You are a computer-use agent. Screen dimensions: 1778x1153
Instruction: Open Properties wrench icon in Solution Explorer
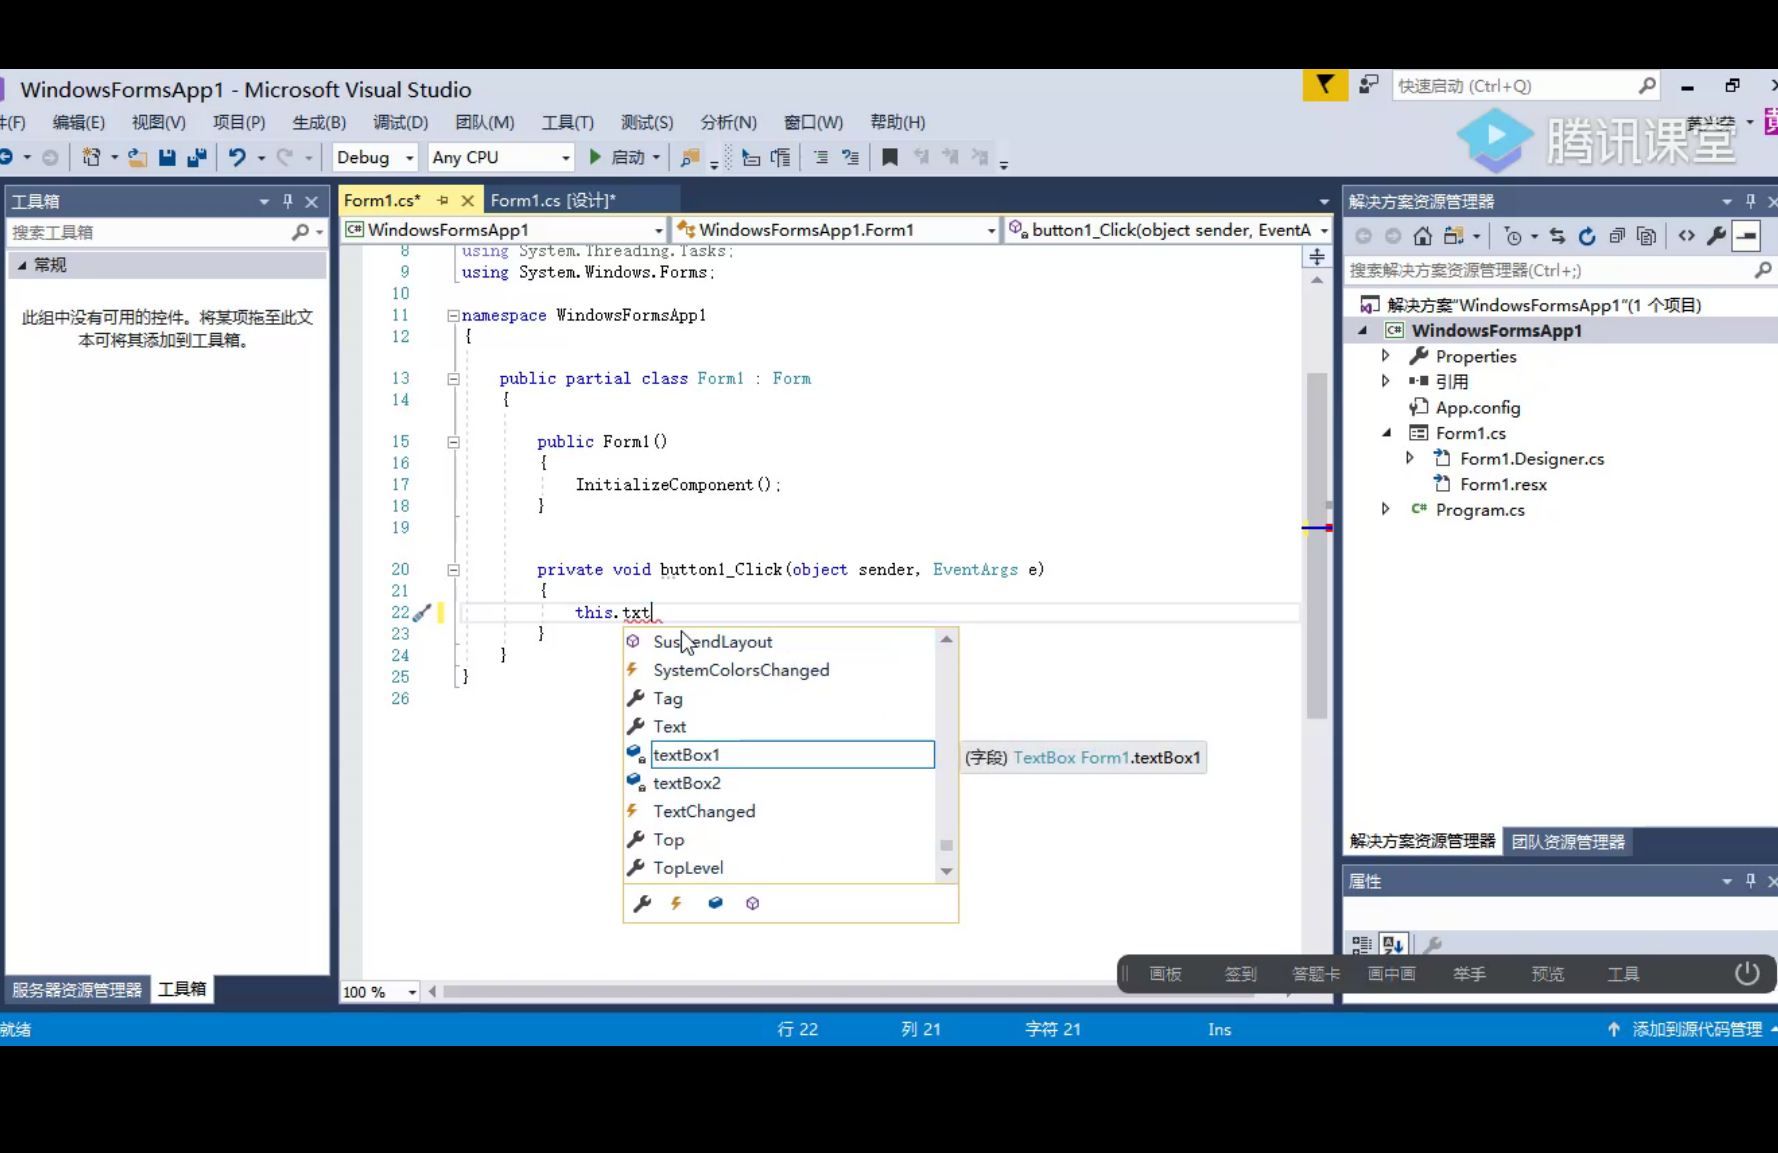coord(1716,237)
